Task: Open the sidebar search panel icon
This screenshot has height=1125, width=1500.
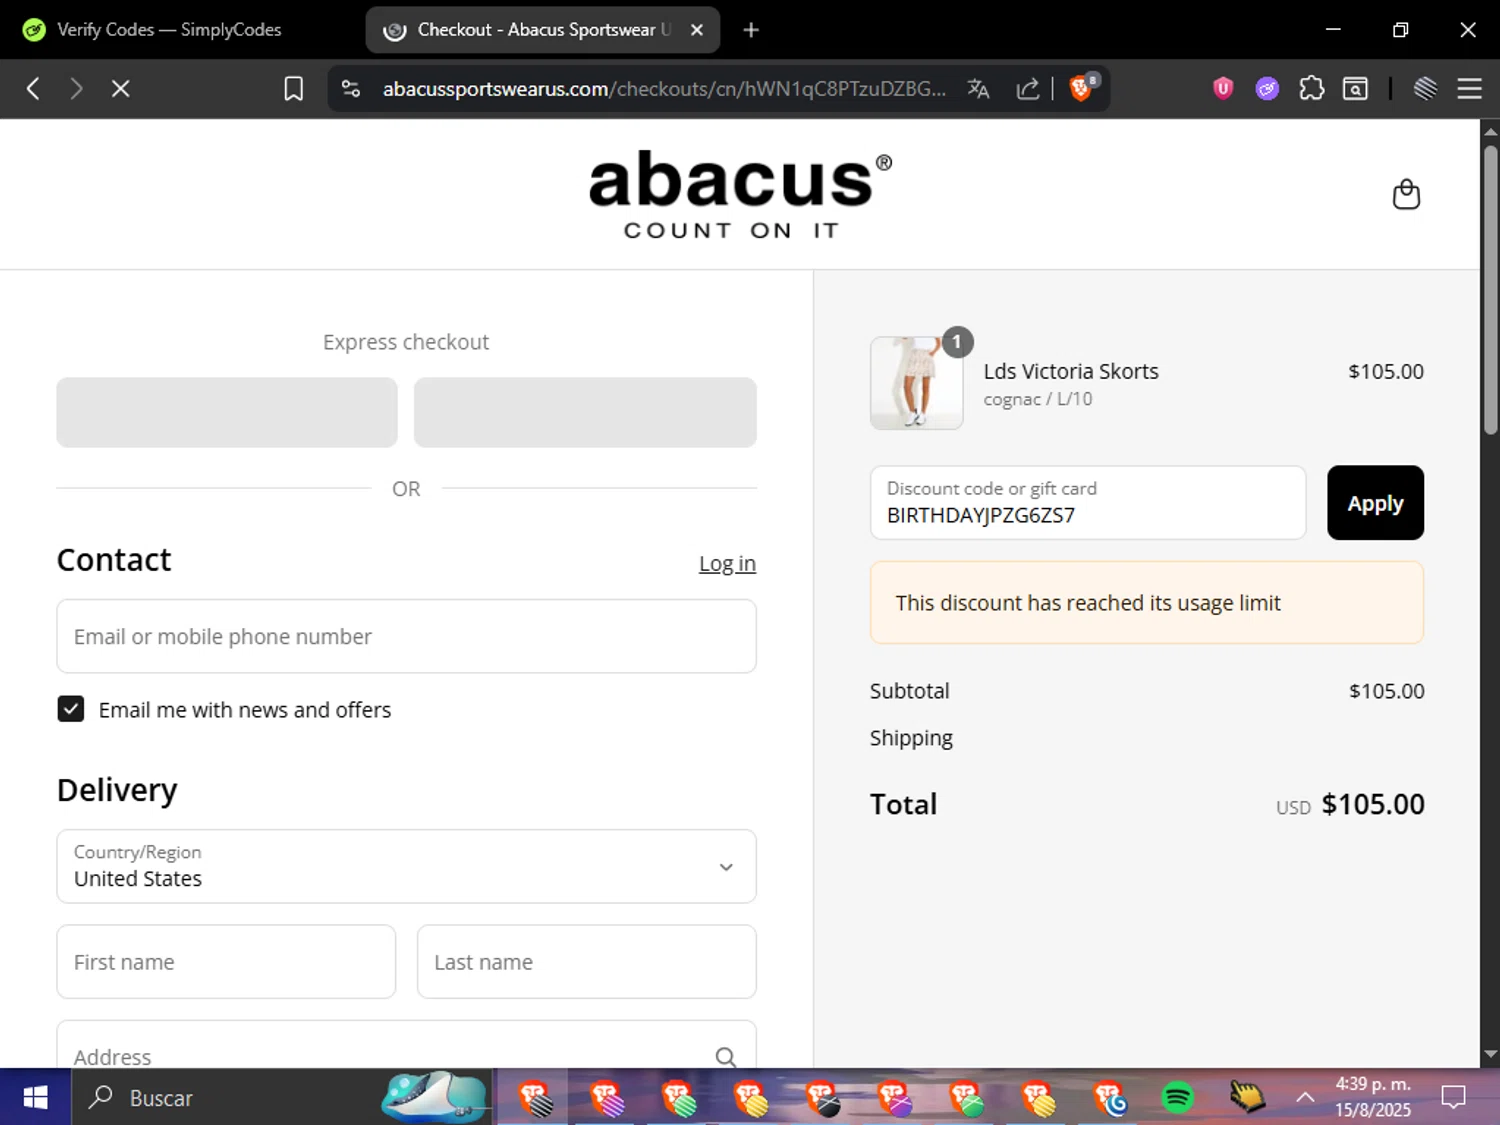Action: [x=1355, y=89]
